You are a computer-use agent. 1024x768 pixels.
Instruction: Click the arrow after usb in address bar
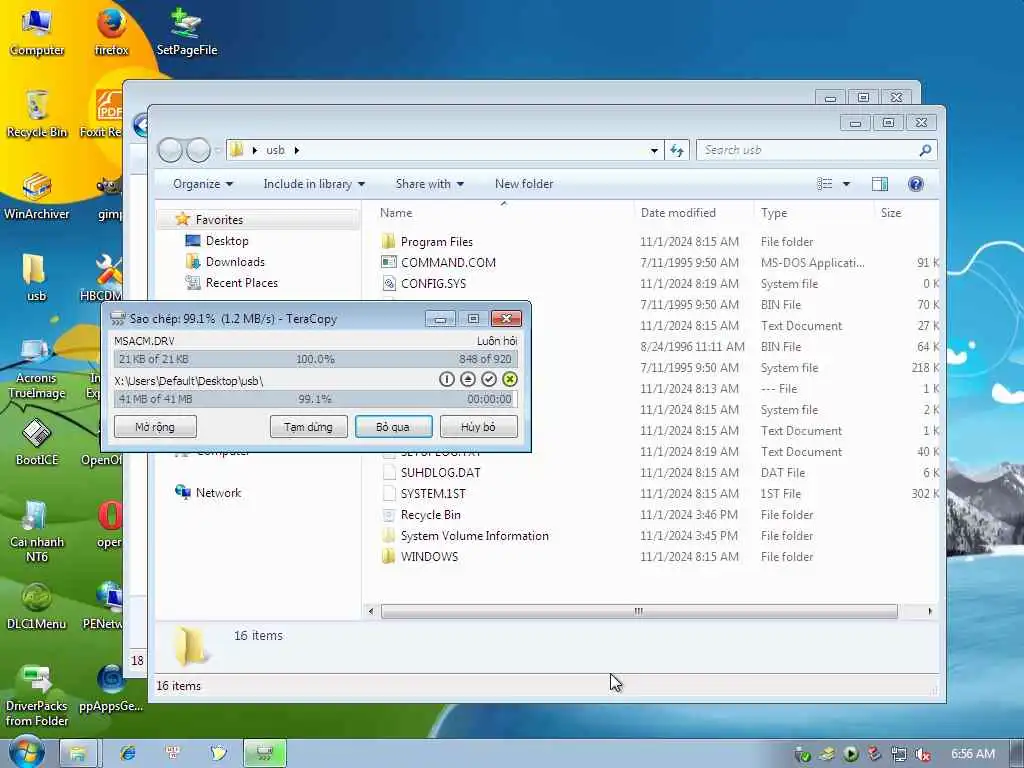point(296,150)
